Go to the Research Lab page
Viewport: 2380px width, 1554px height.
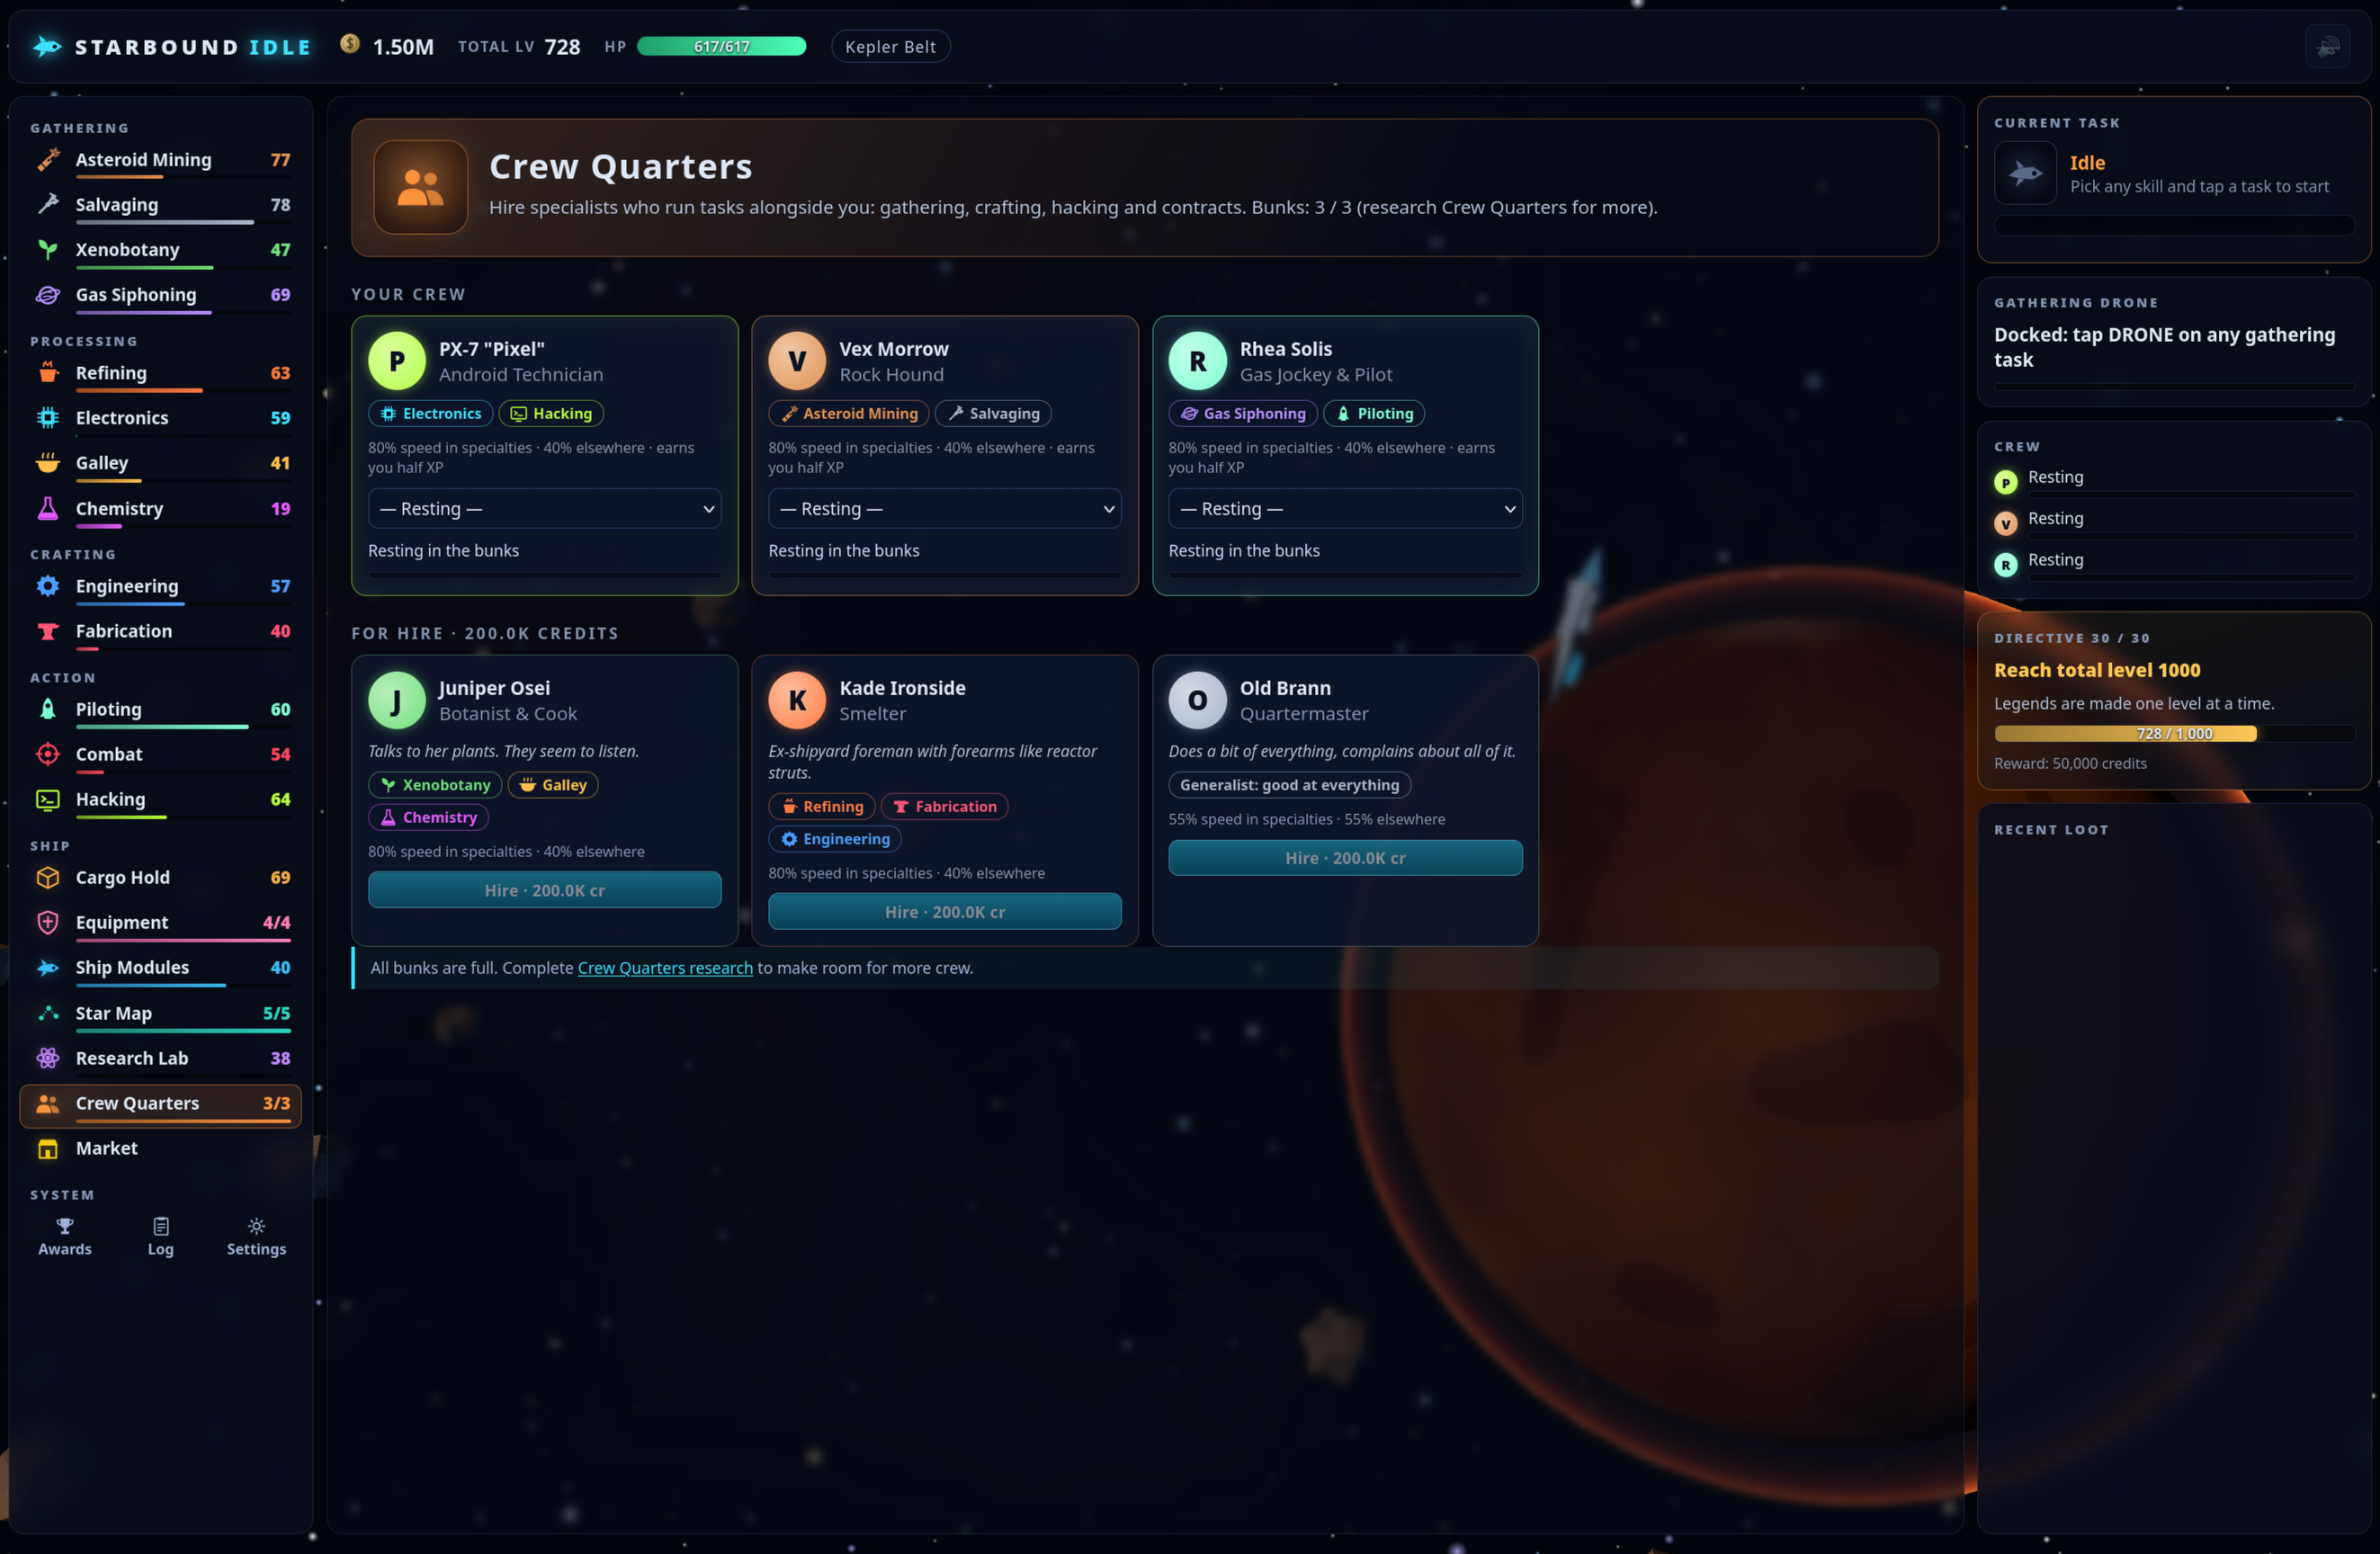click(x=161, y=1059)
